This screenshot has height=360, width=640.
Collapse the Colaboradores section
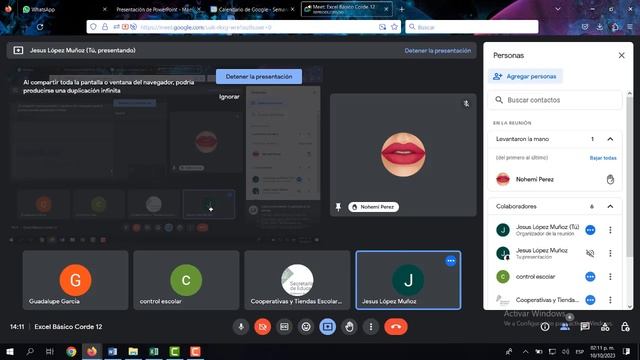[x=610, y=207]
